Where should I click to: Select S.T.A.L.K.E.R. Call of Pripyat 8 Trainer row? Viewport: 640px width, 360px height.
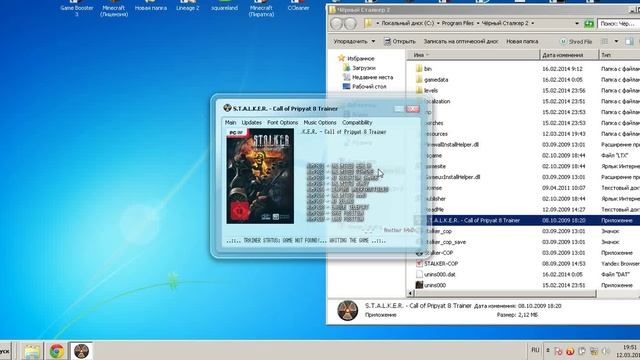(527, 220)
